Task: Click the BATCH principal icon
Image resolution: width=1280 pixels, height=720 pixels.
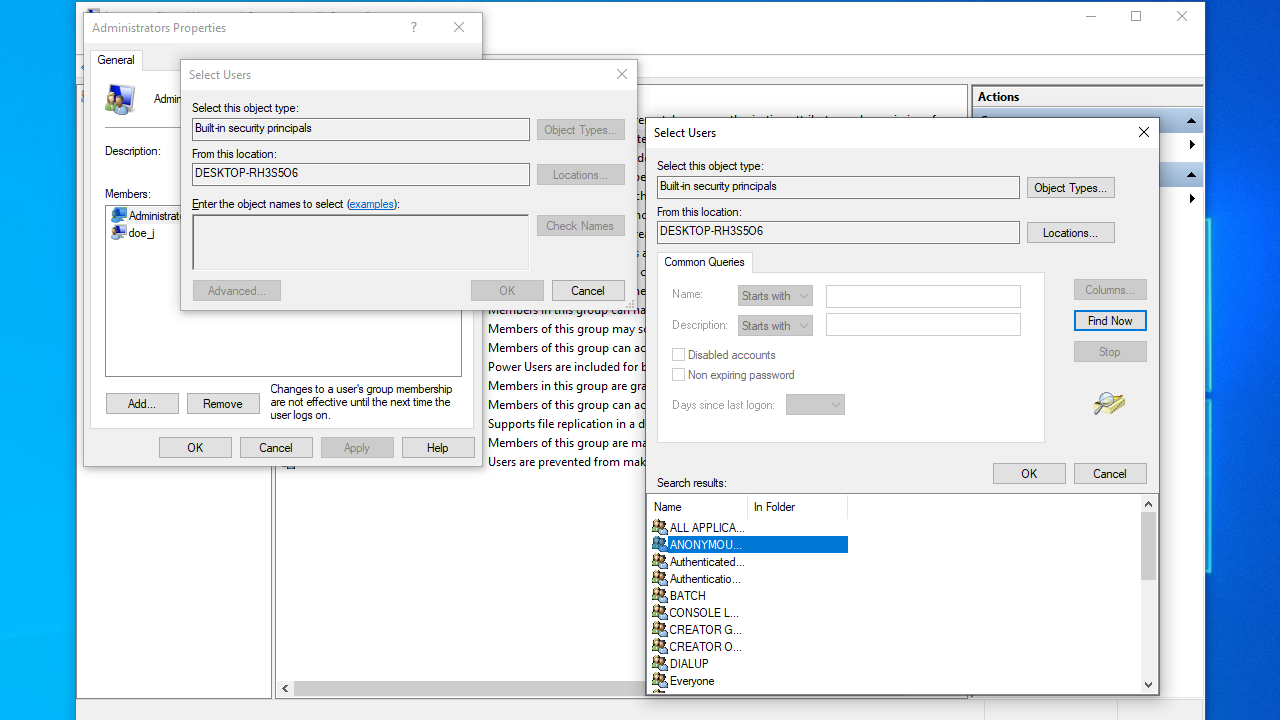Action: click(659, 595)
